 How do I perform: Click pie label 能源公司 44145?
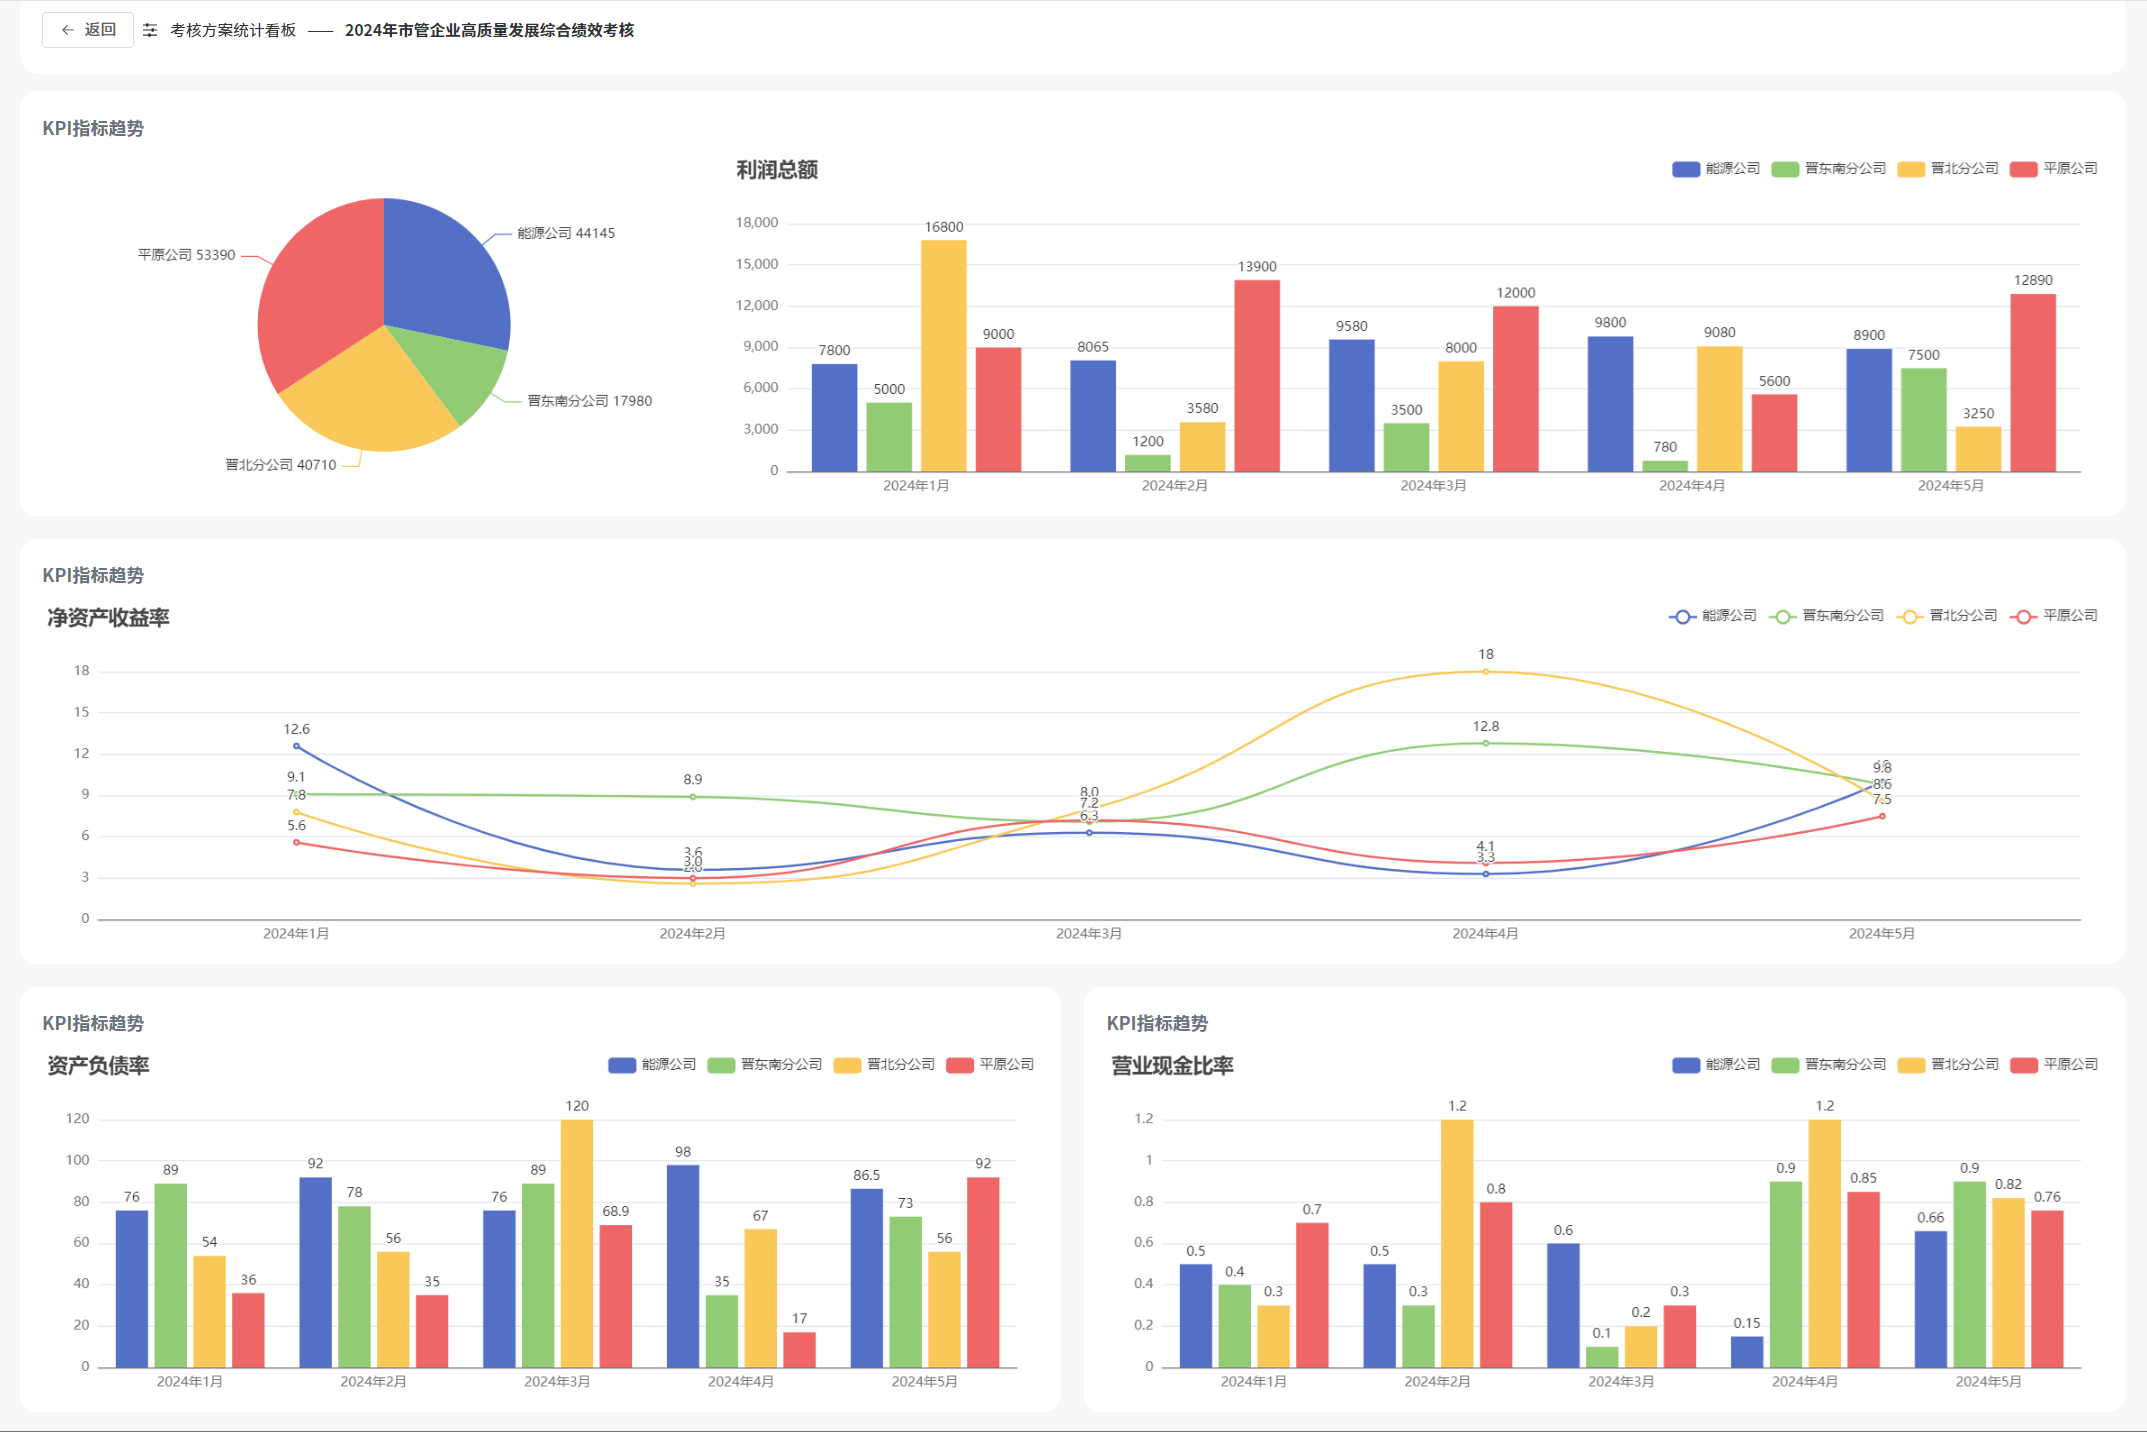tap(566, 233)
